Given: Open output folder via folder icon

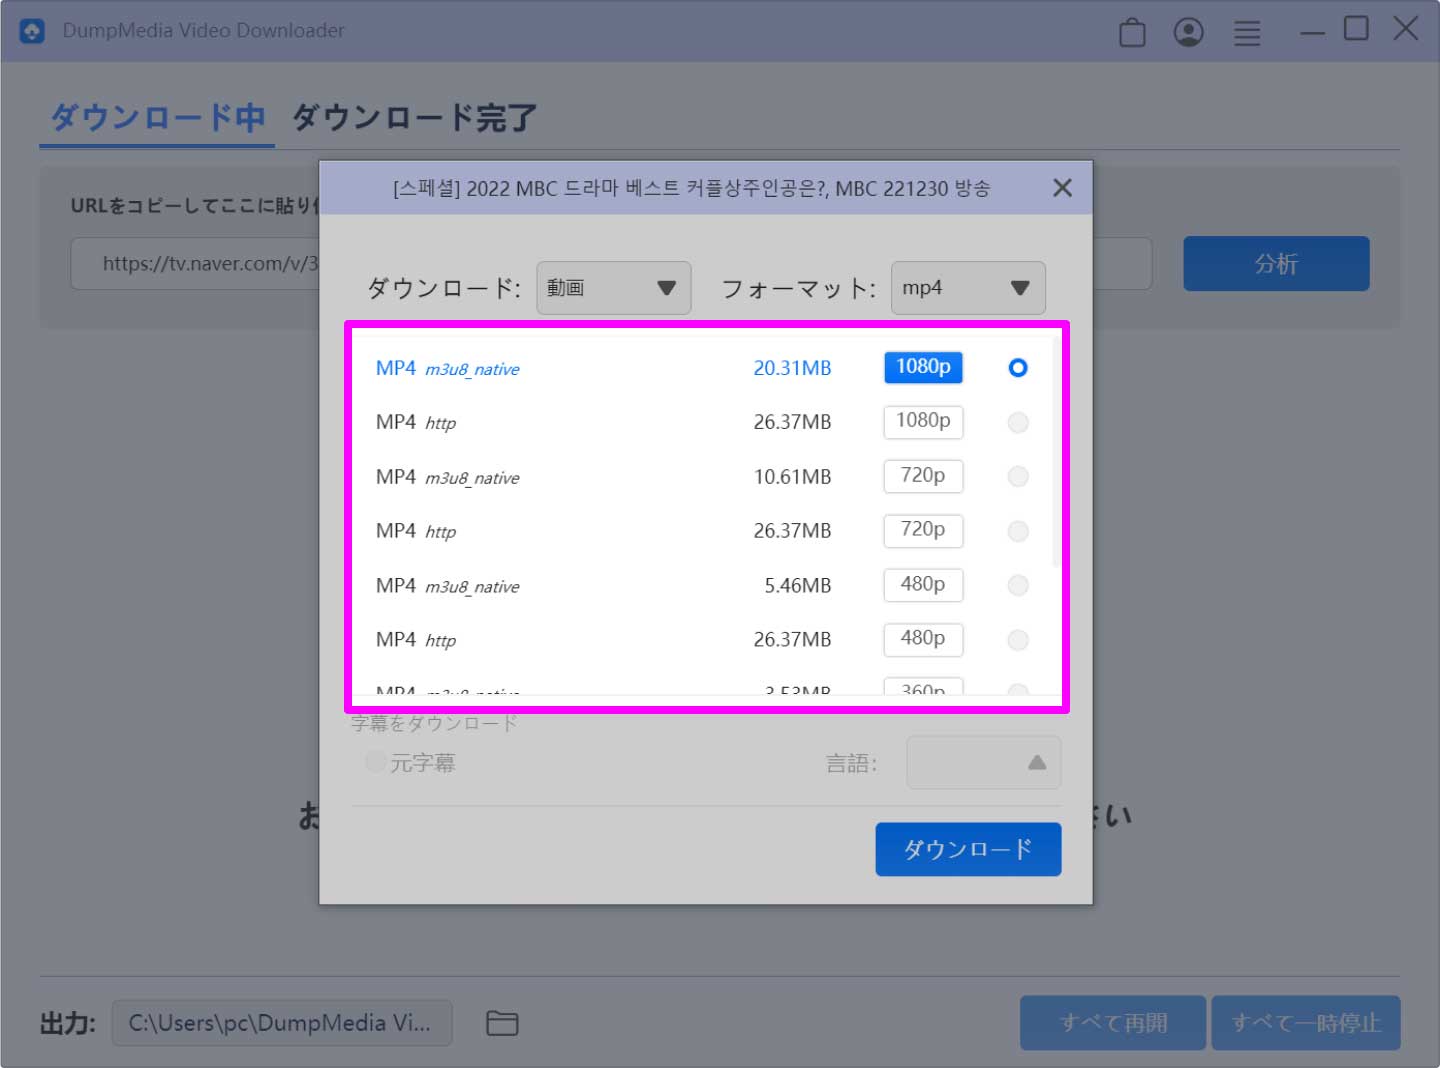Looking at the screenshot, I should (x=502, y=1023).
